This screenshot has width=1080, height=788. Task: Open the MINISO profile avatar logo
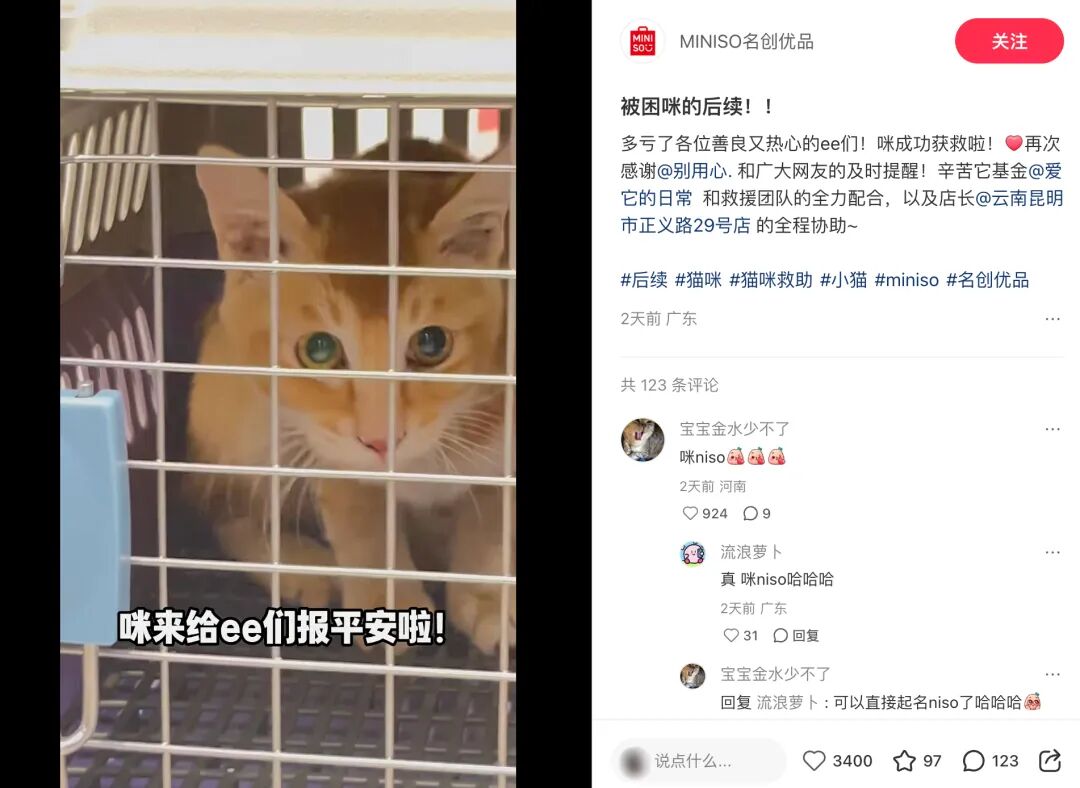643,41
